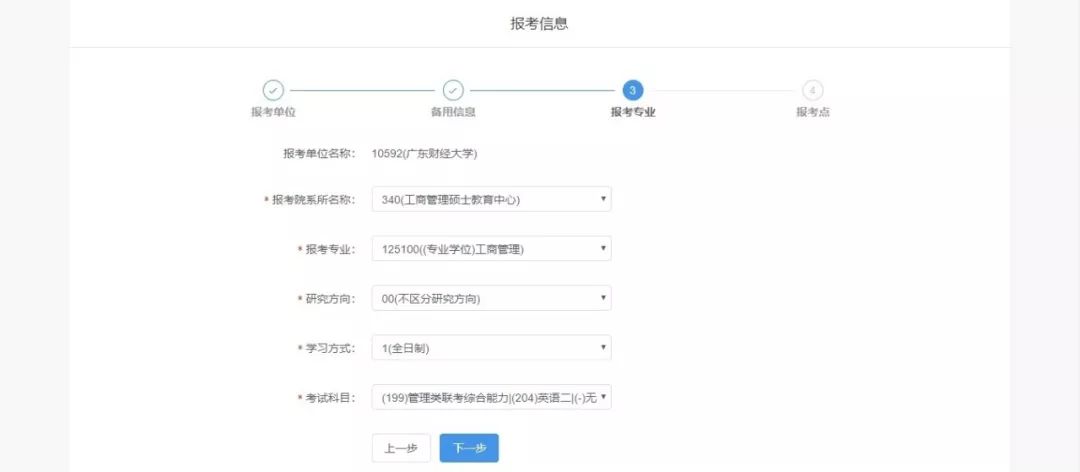Click the 上一步 button

click(x=401, y=448)
